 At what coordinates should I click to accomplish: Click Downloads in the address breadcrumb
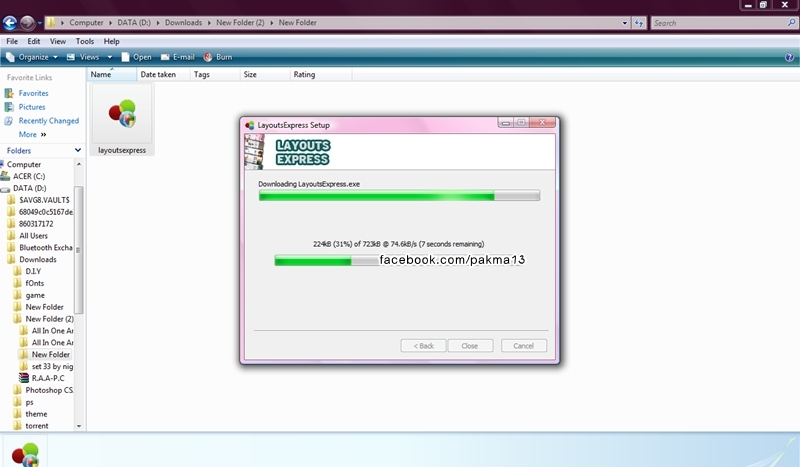(x=183, y=23)
